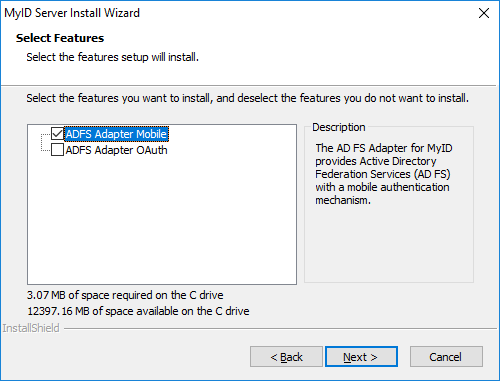Return using the < Back button
Screen dimensions: 500x381
(286, 357)
